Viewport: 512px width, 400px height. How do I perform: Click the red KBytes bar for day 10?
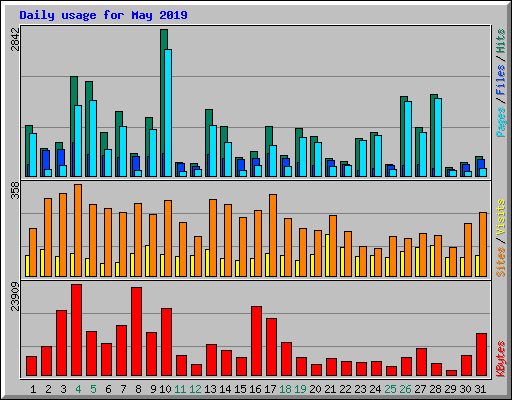click(x=166, y=342)
